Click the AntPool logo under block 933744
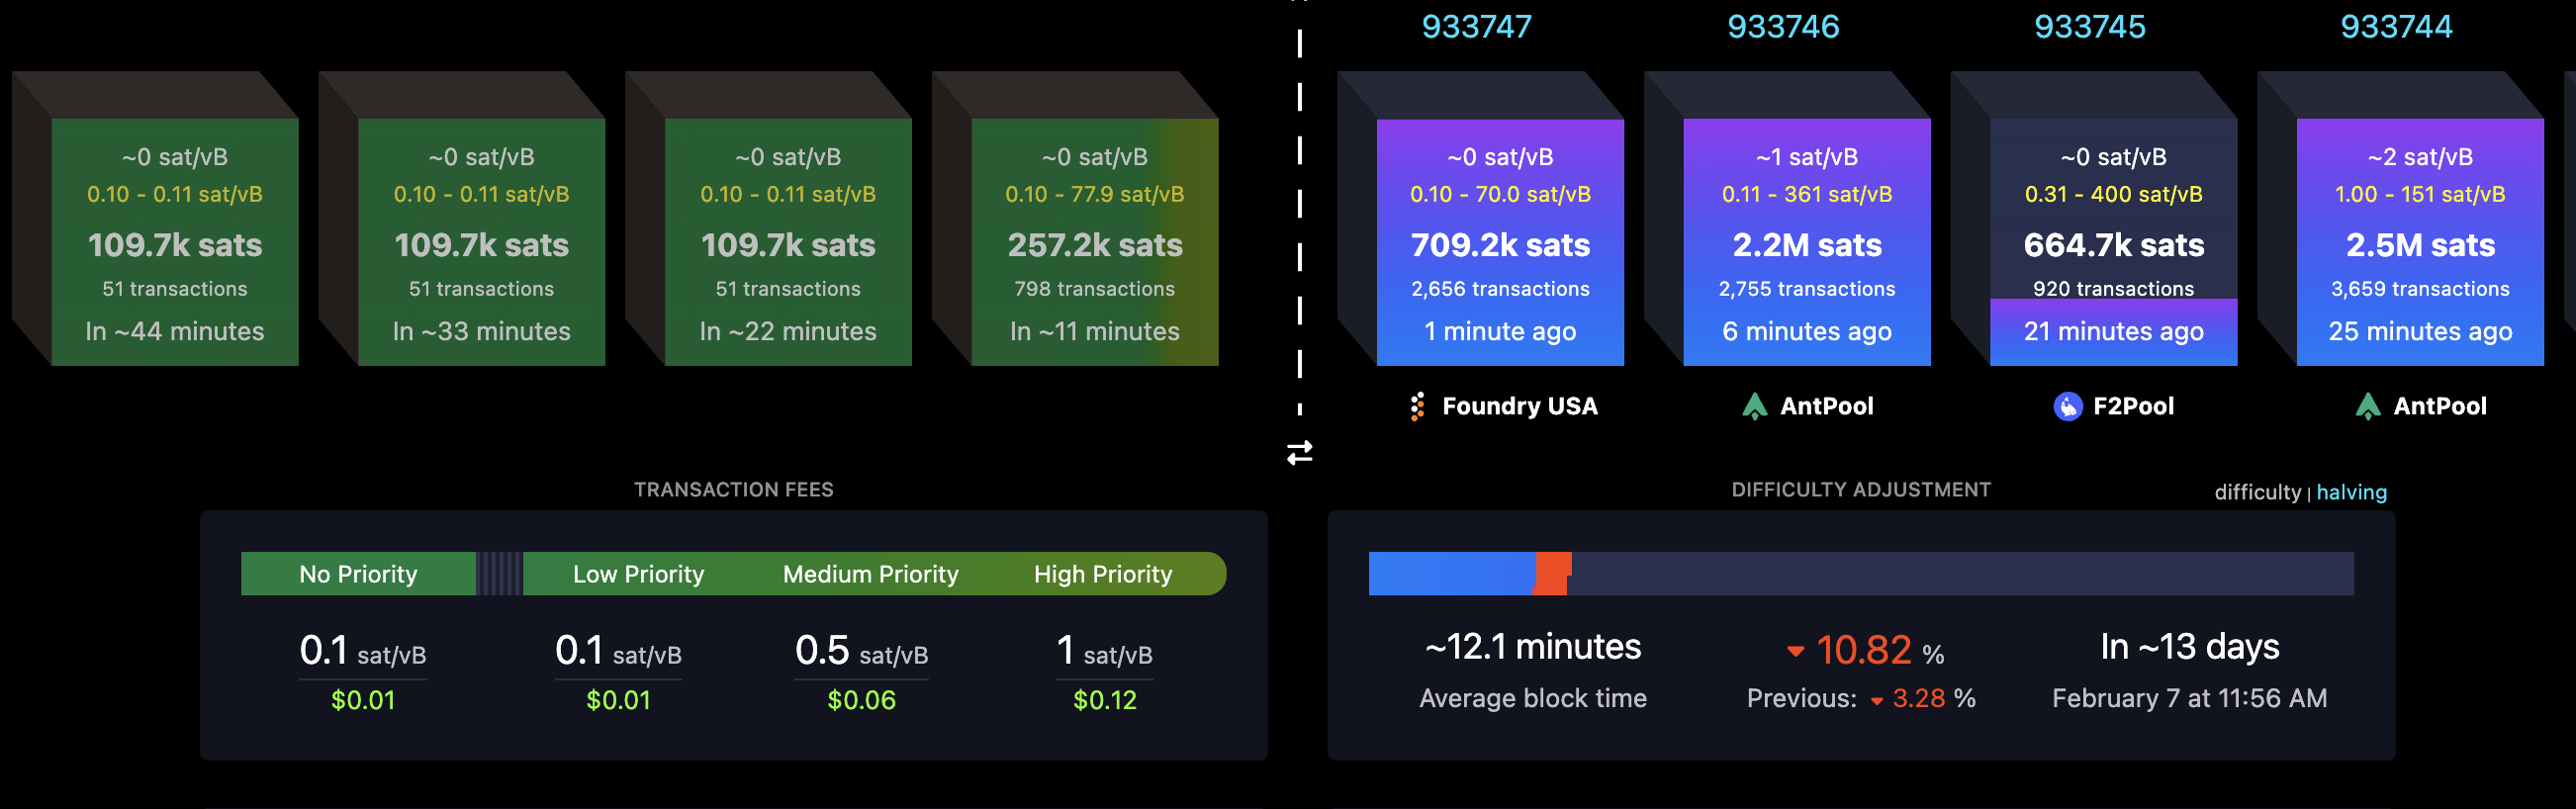Screen dimensions: 2576x809 (x=2367, y=406)
